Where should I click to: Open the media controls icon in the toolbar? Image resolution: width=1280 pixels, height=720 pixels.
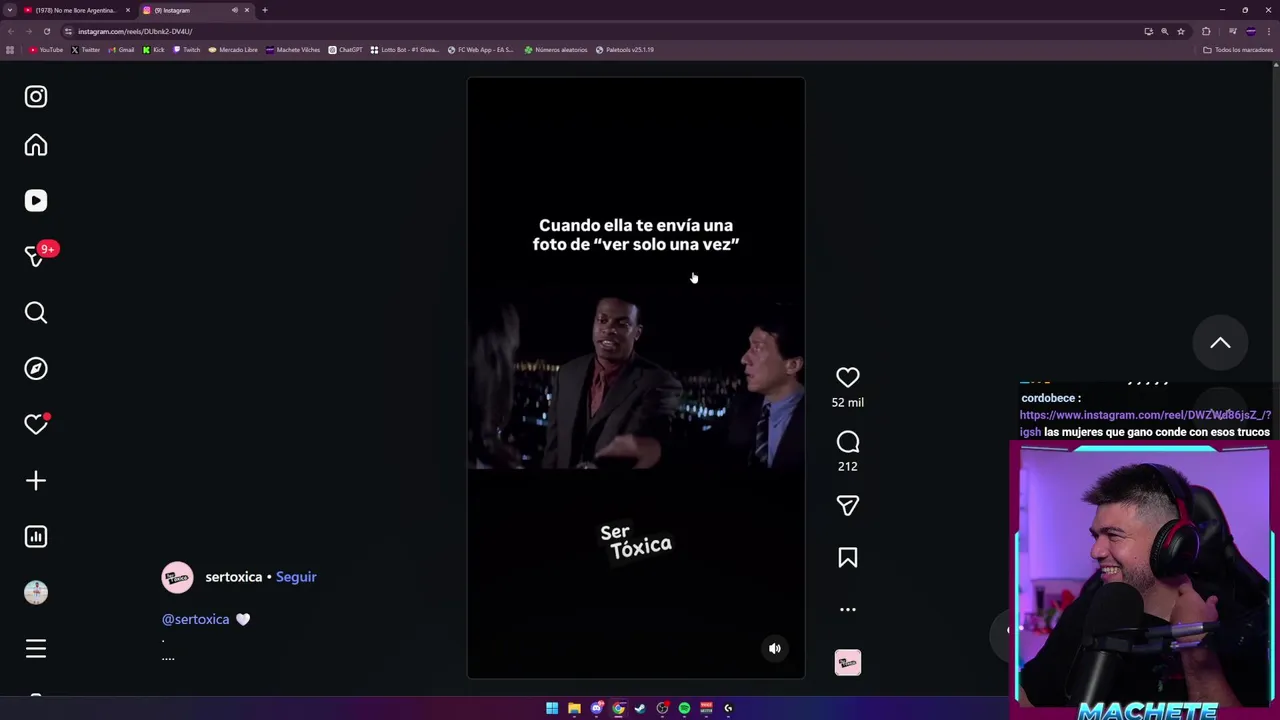tap(1233, 31)
